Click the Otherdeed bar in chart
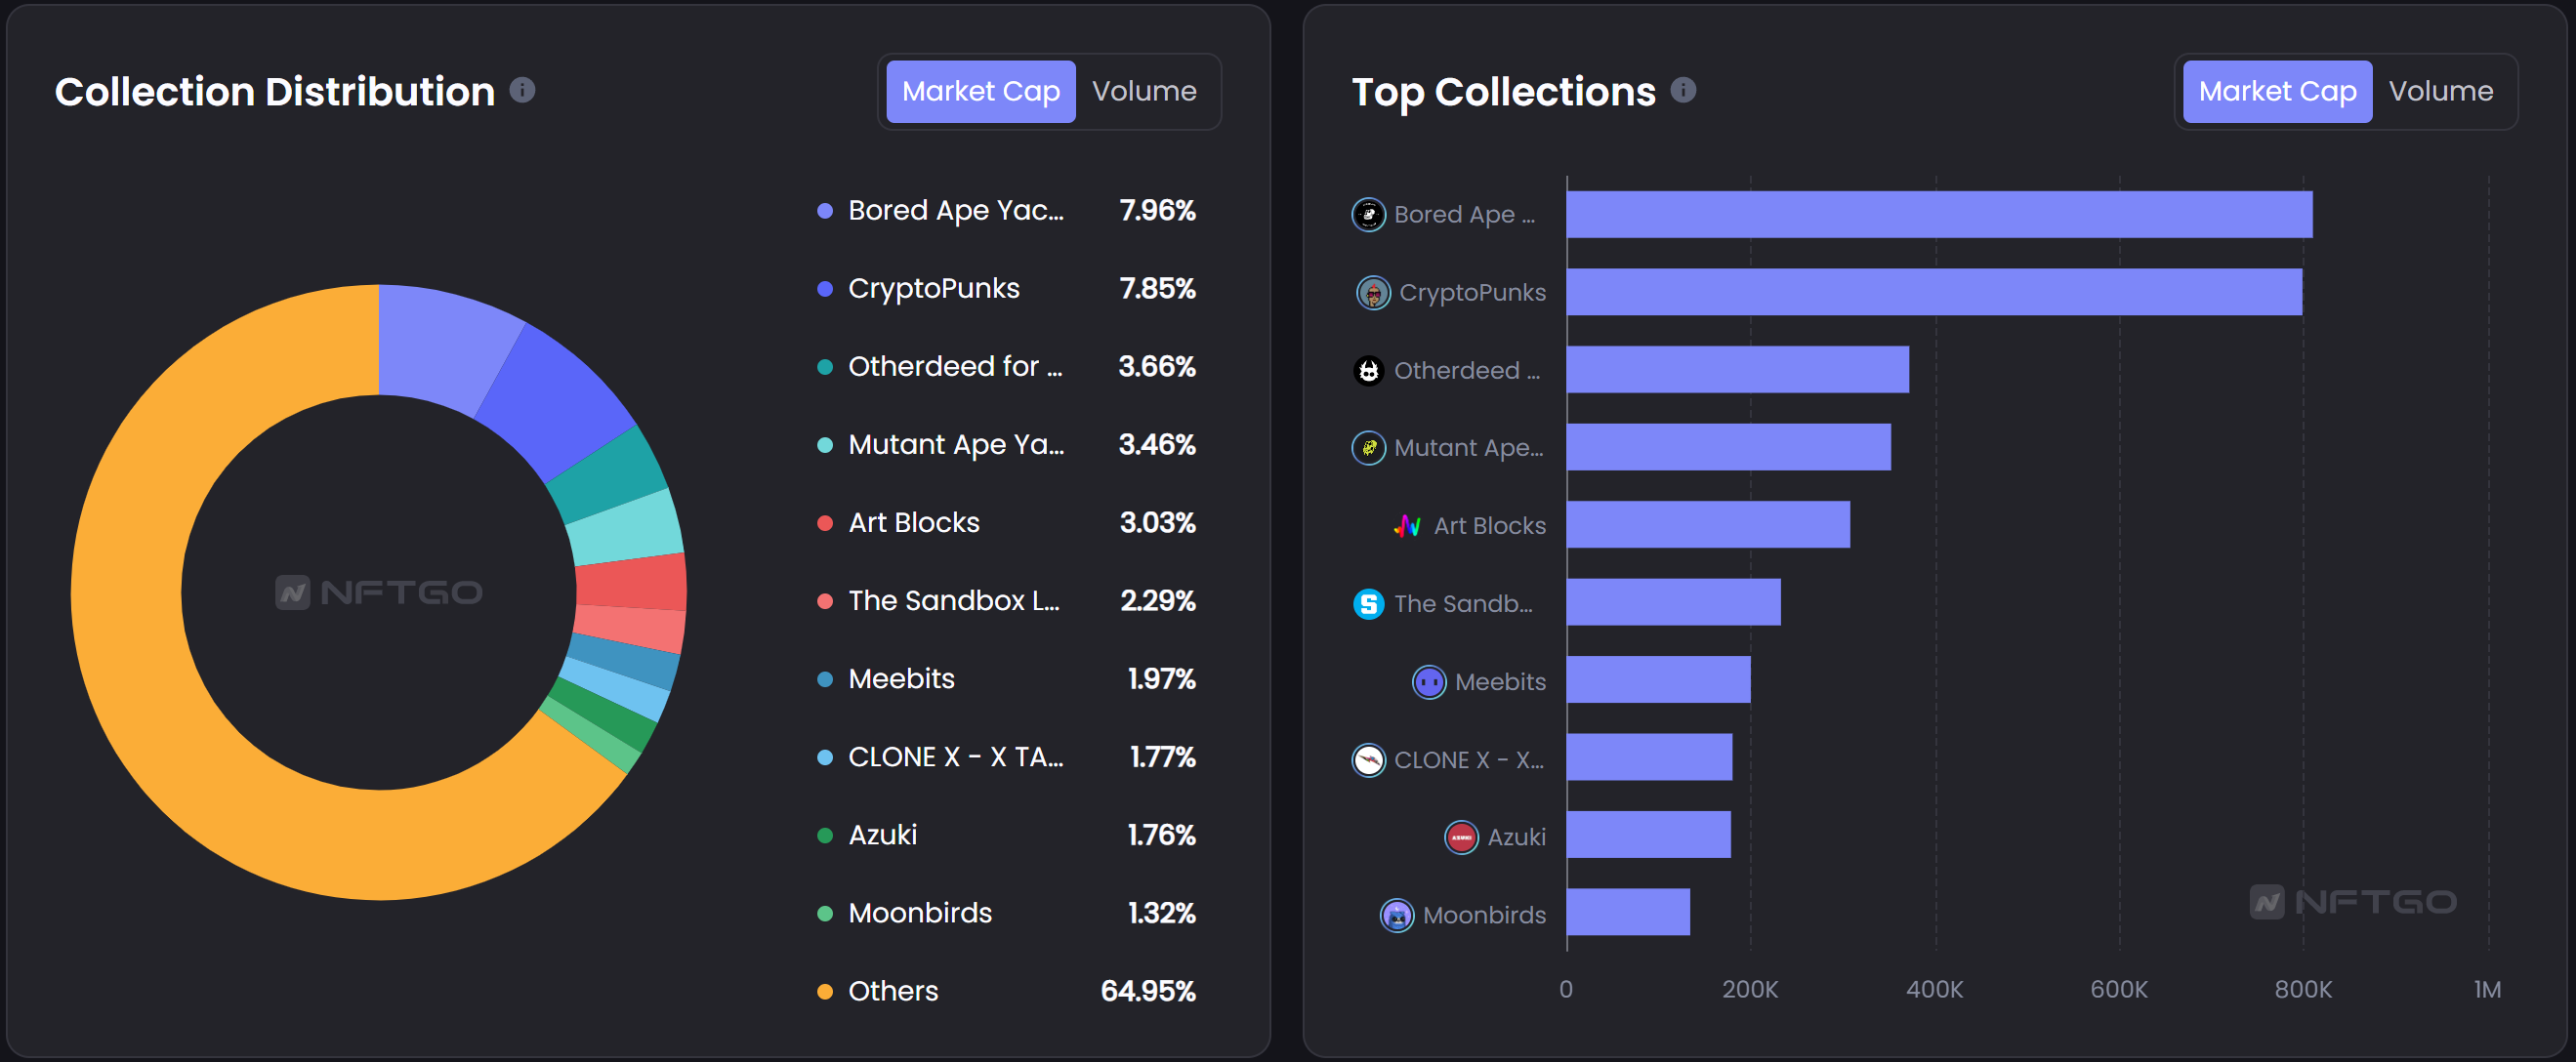Screen dimensions: 2576x1062 click(1738, 370)
